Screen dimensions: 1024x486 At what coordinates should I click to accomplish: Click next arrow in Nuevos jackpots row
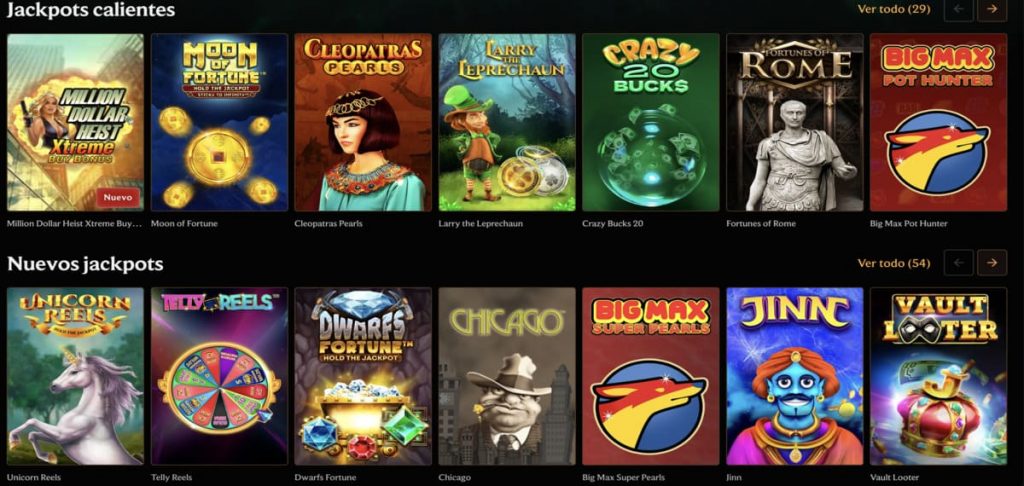pos(992,263)
